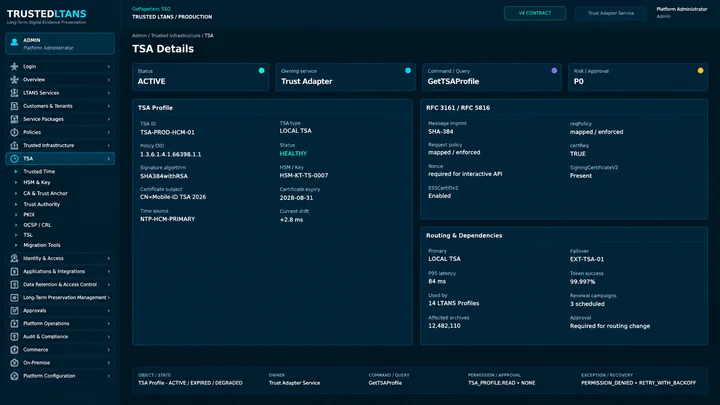
Task: Click the Owning service indicator dot
Action: [408, 71]
